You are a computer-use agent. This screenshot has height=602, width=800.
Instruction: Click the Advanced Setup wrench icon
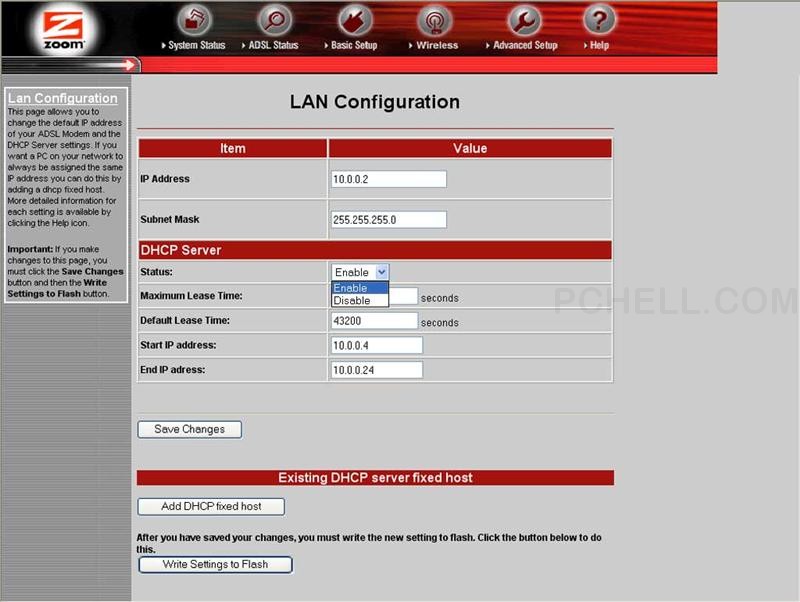[x=524, y=20]
